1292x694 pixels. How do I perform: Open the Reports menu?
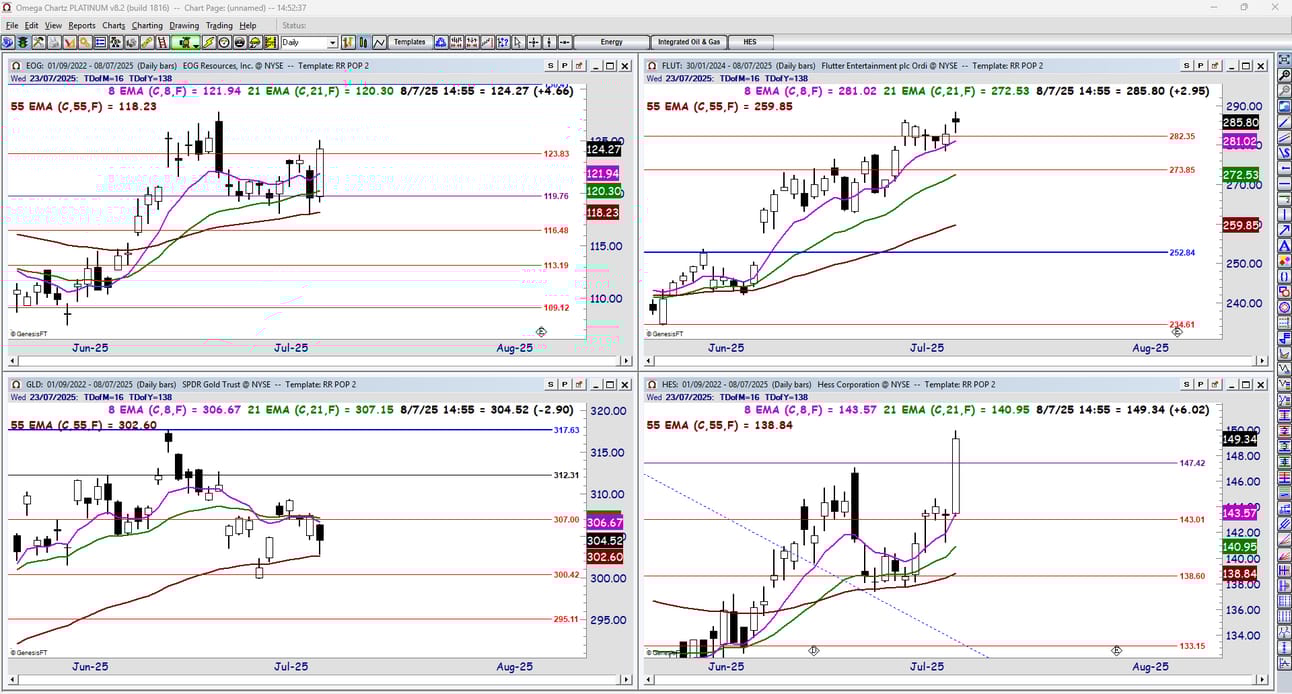point(82,25)
